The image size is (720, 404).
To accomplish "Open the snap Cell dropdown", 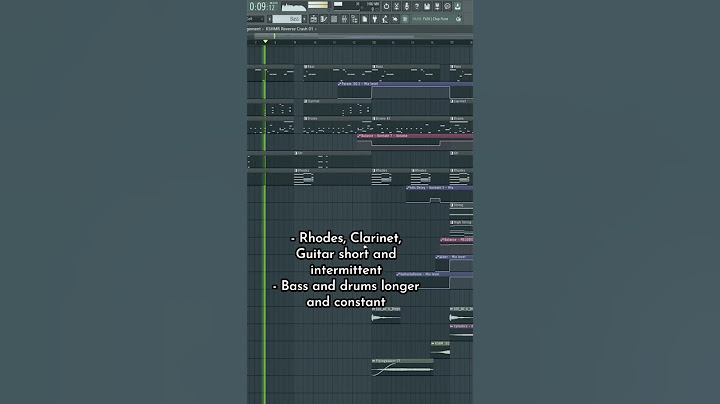I will pyautogui.click(x=255, y=19).
